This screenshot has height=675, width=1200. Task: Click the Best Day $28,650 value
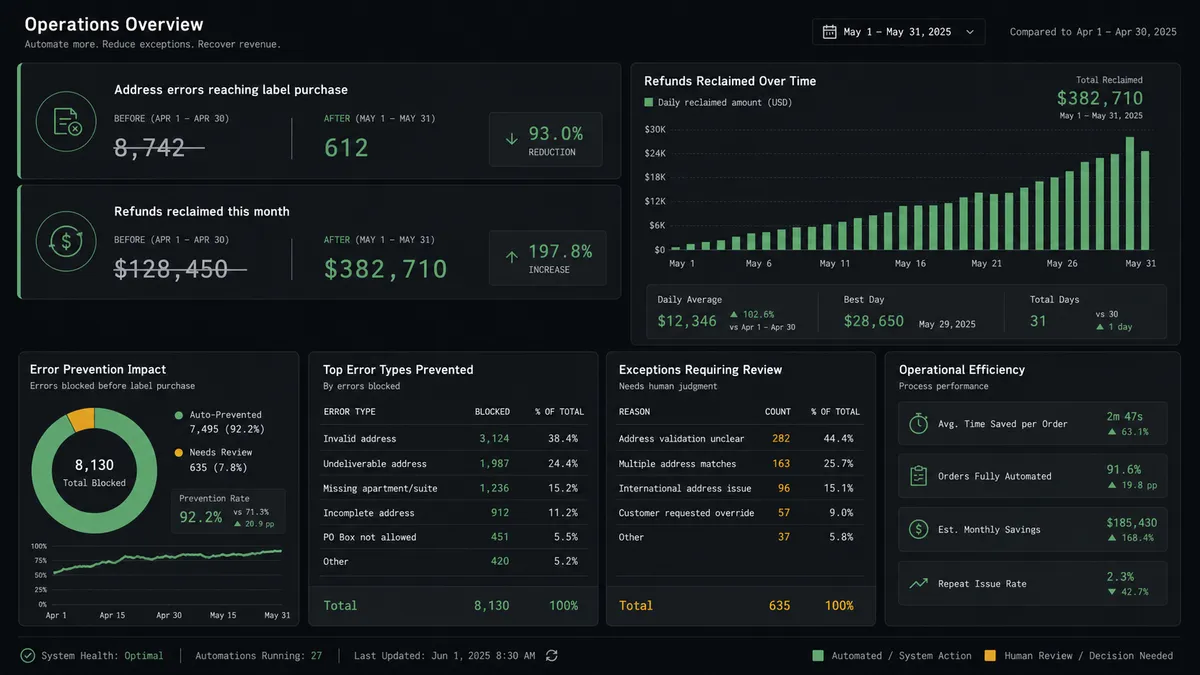coord(873,321)
